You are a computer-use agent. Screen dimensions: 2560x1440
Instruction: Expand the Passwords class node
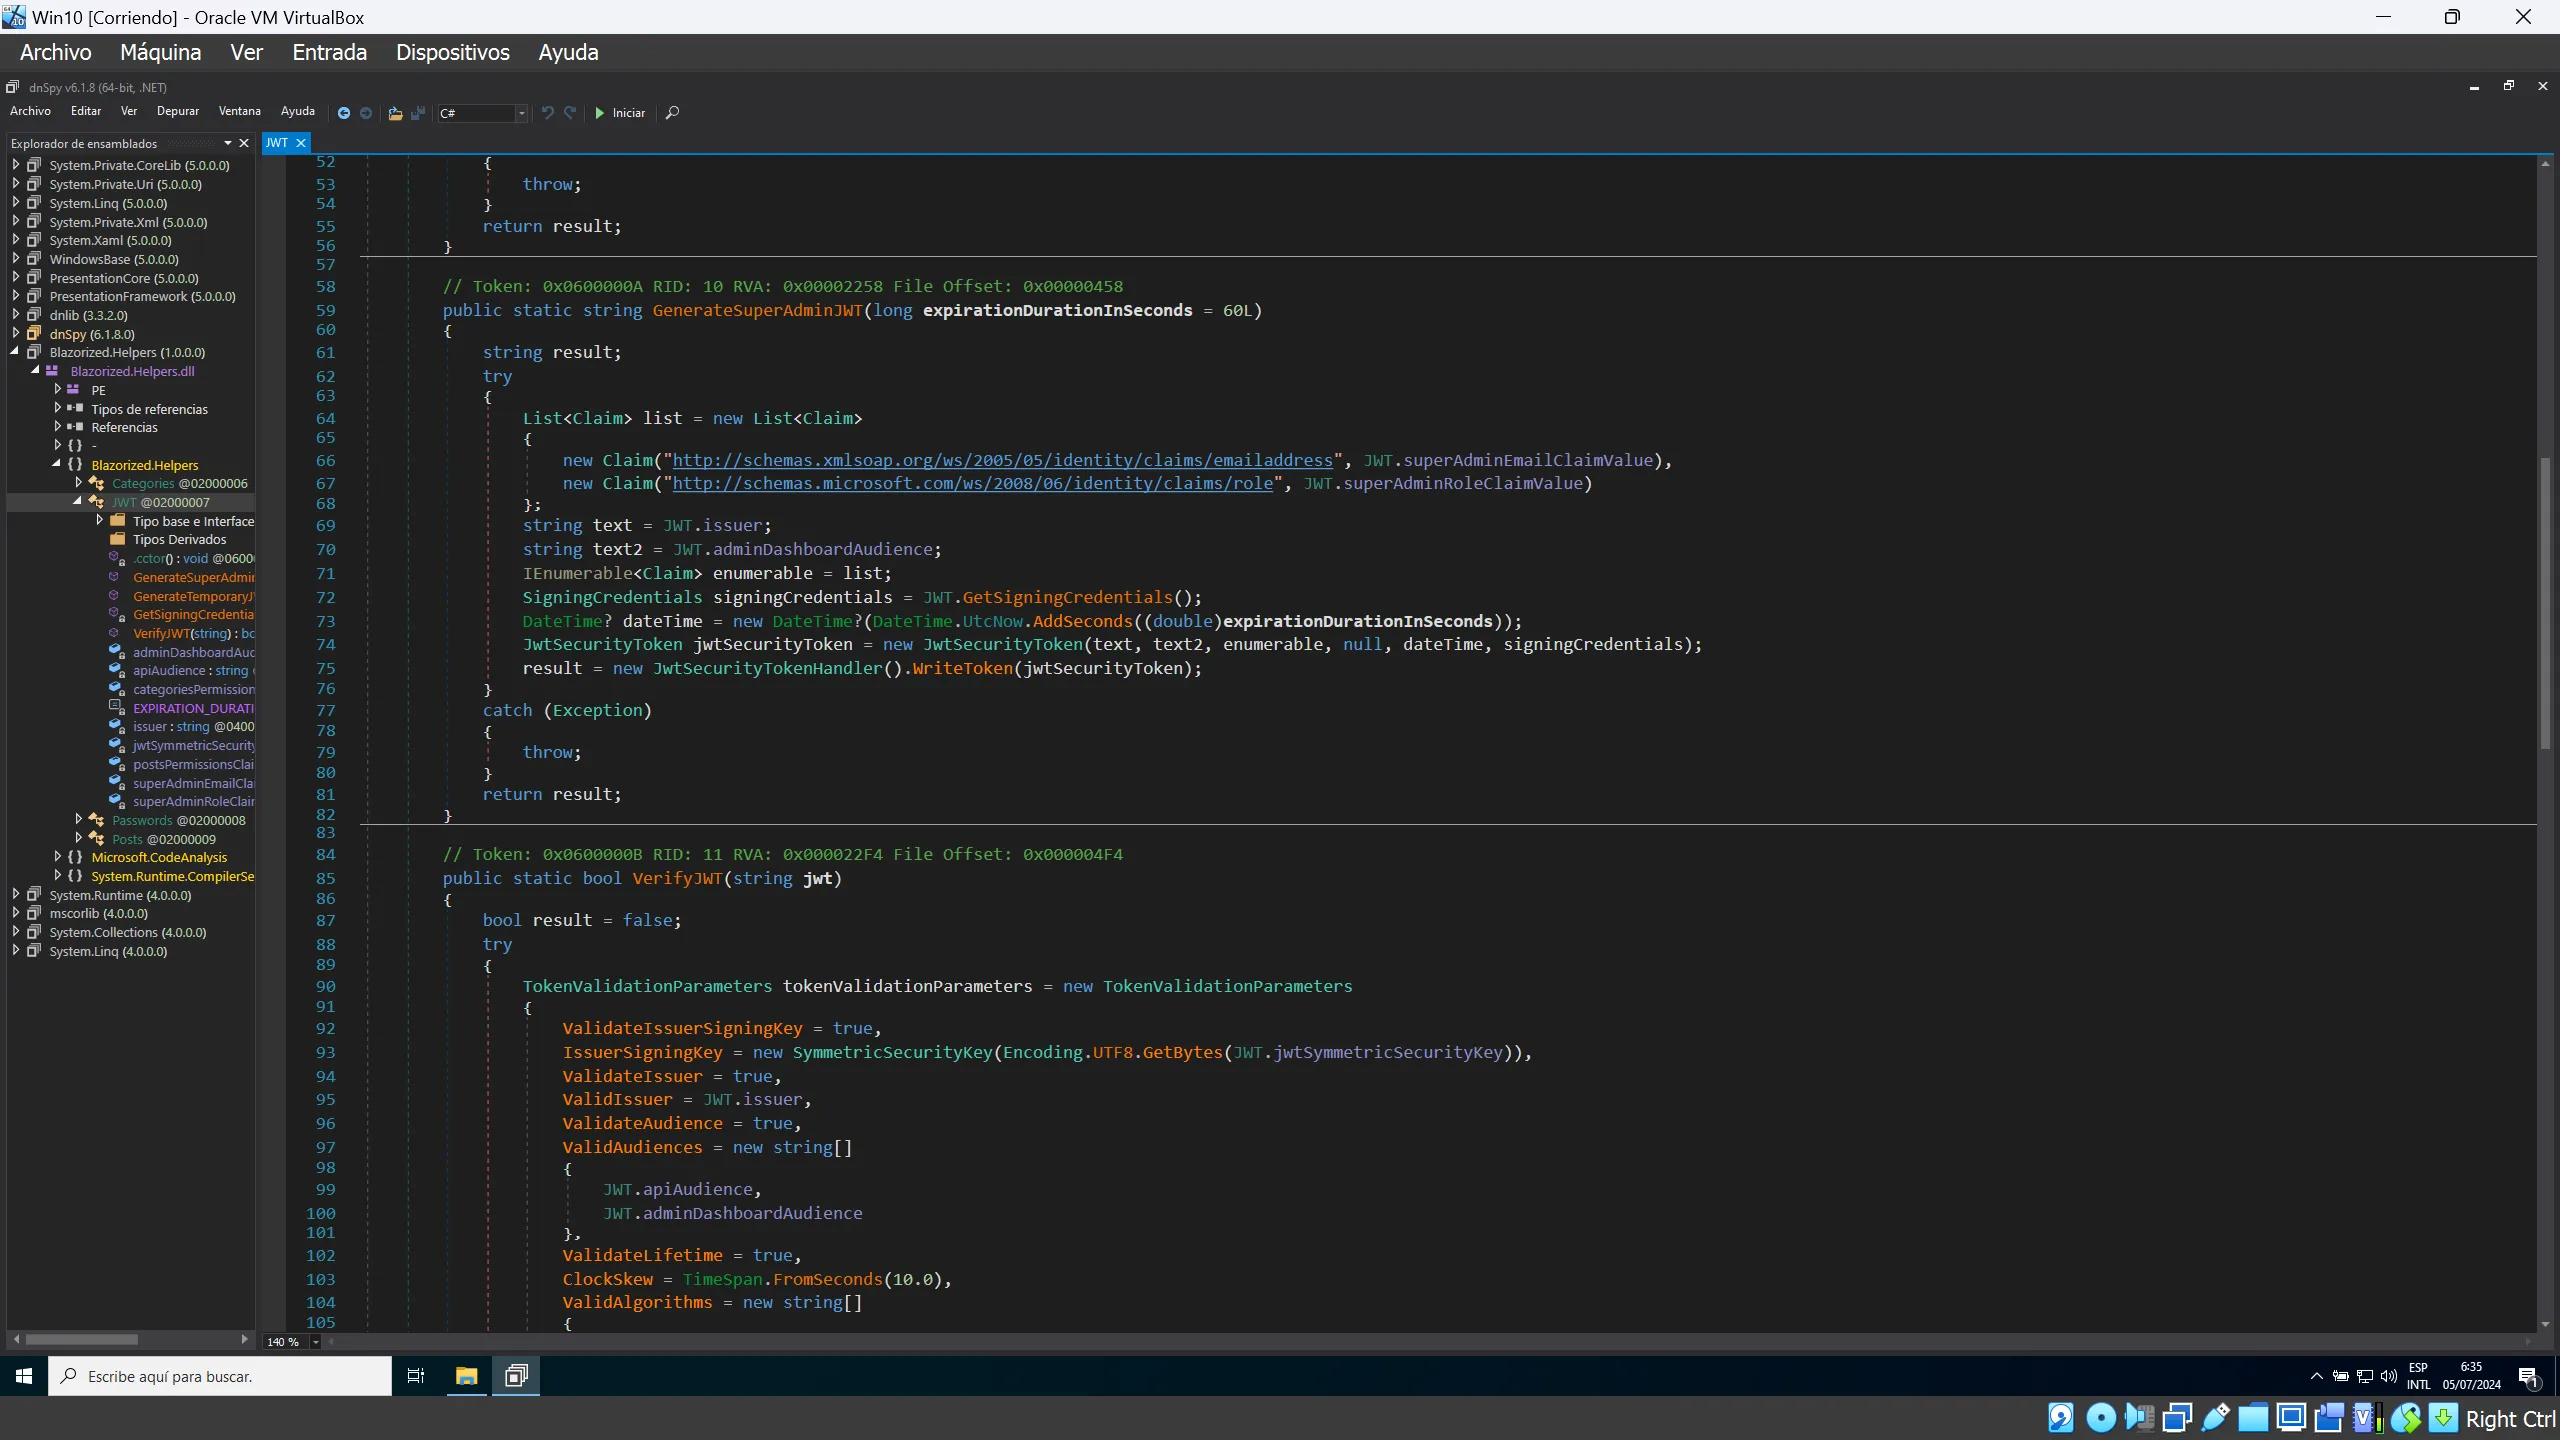78,820
